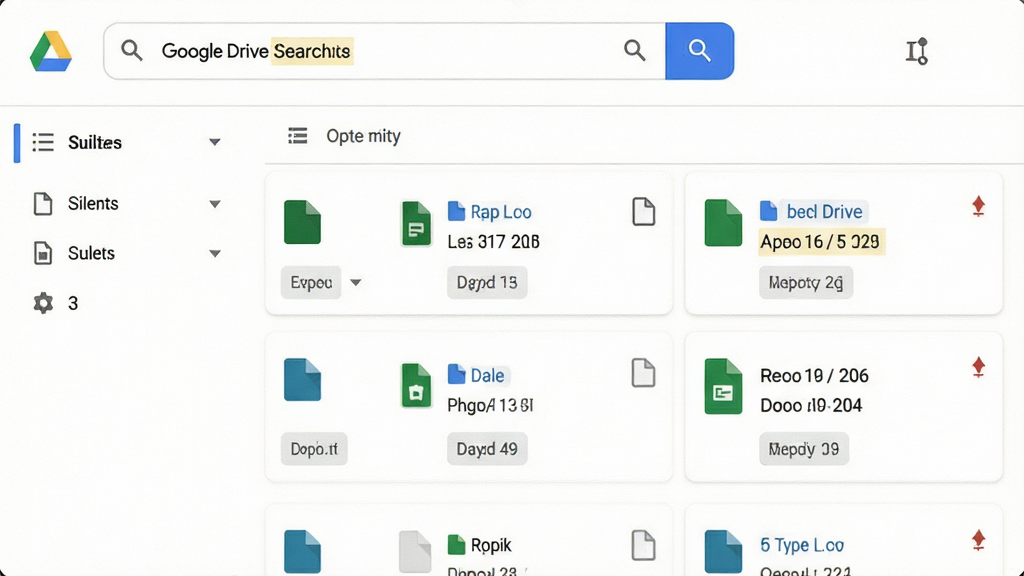Open the dropdown arrow next to Evpeu
1024x576 pixels.
(x=355, y=283)
